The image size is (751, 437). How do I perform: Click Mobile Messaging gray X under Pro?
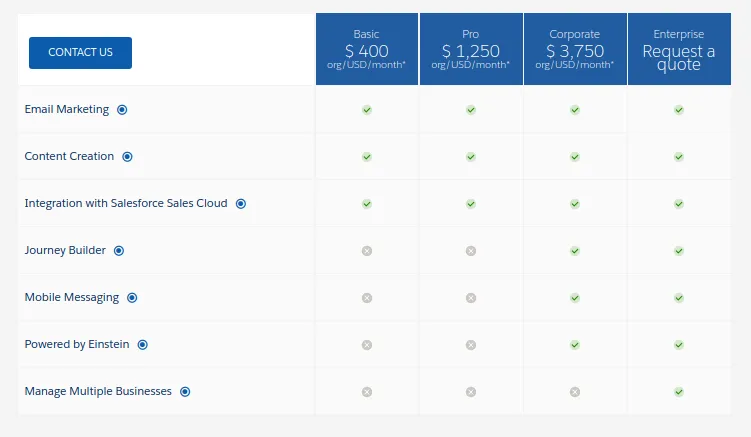pos(471,298)
